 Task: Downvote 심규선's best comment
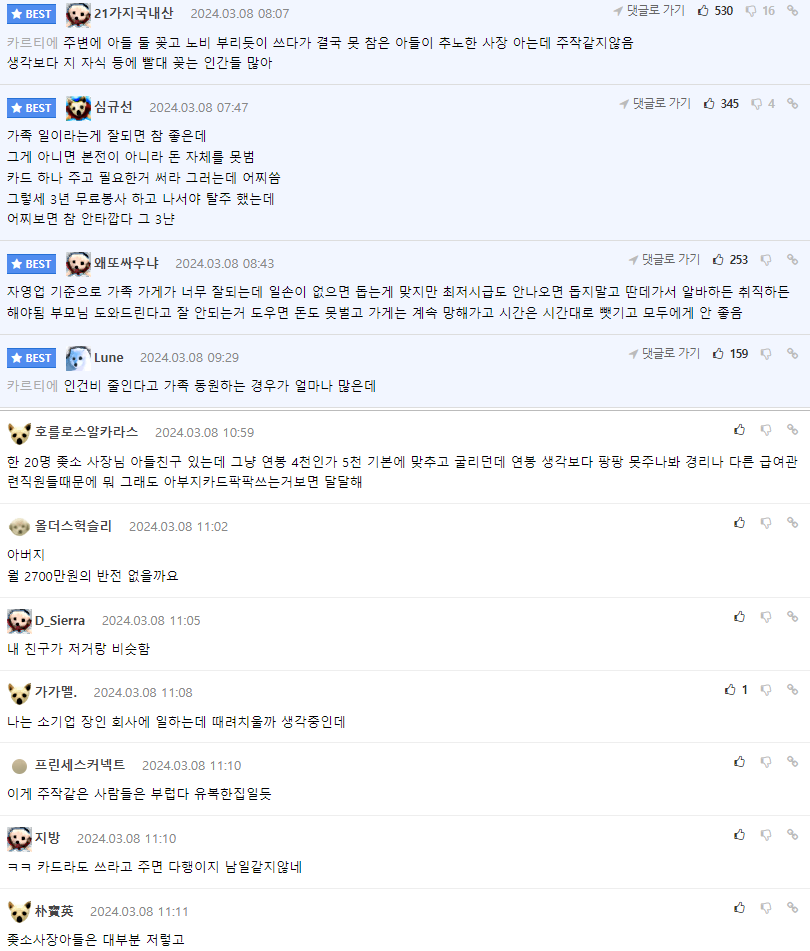[x=757, y=103]
